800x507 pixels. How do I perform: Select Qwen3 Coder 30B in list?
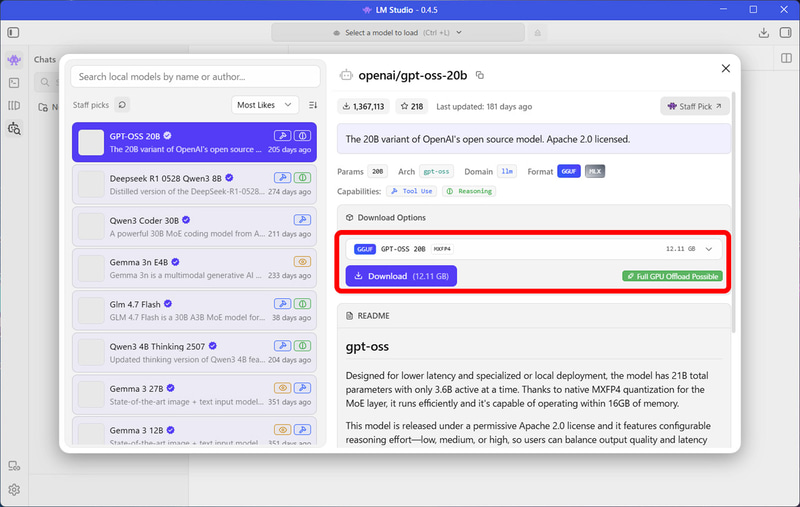click(x=194, y=226)
